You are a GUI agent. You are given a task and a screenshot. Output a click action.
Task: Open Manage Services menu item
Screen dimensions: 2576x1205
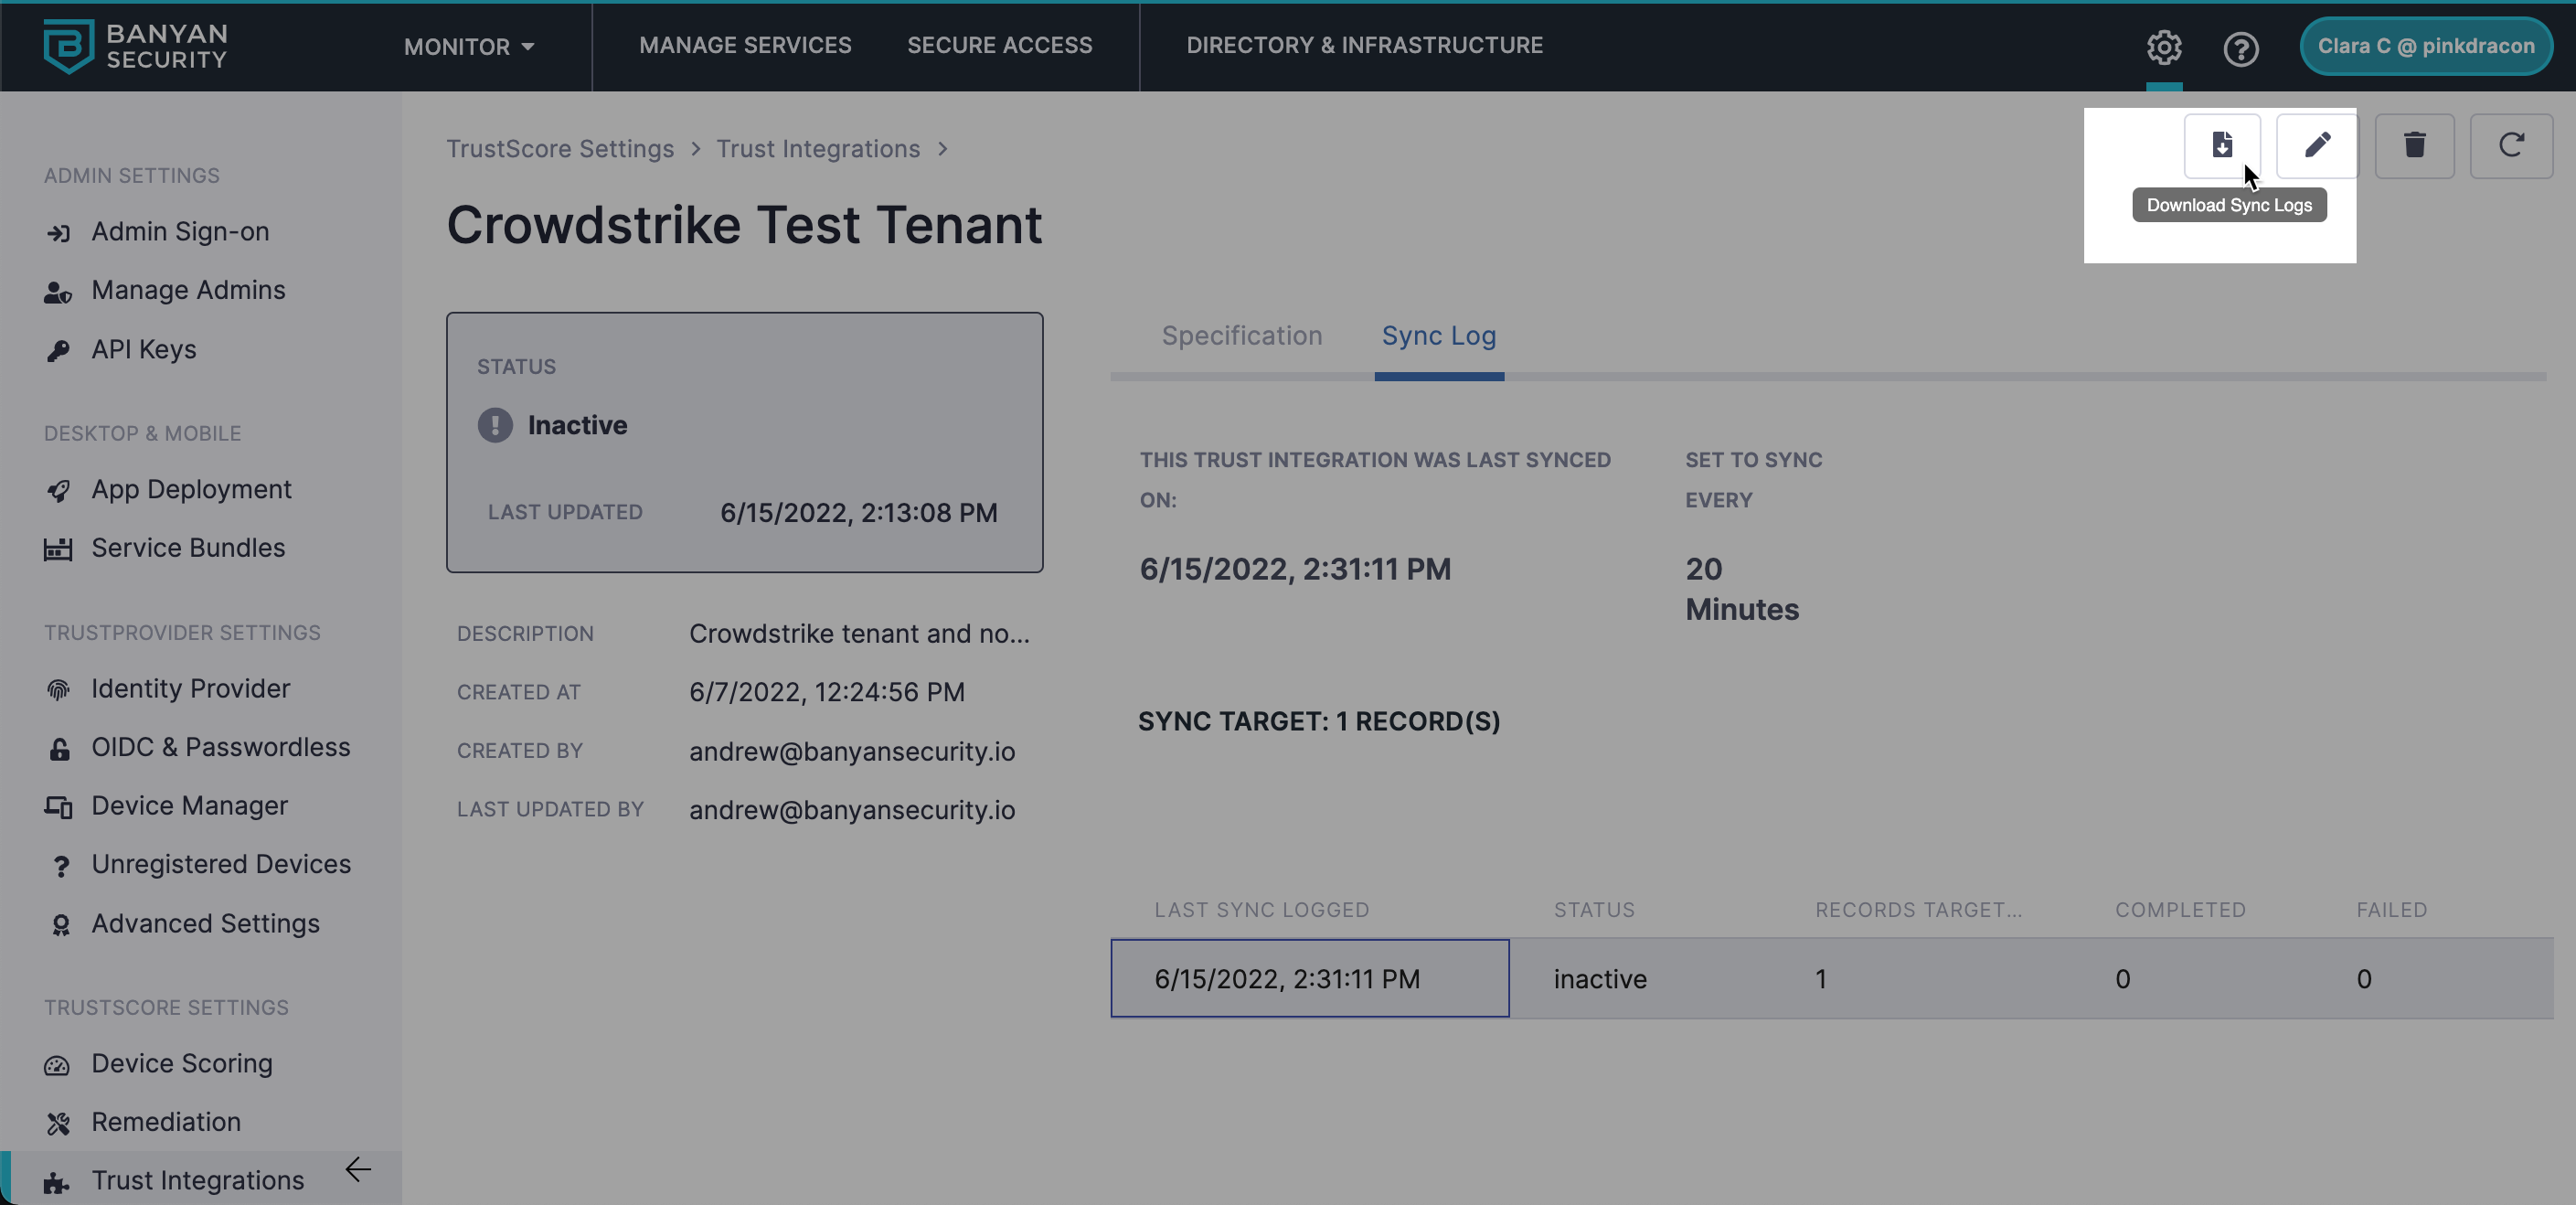click(745, 45)
